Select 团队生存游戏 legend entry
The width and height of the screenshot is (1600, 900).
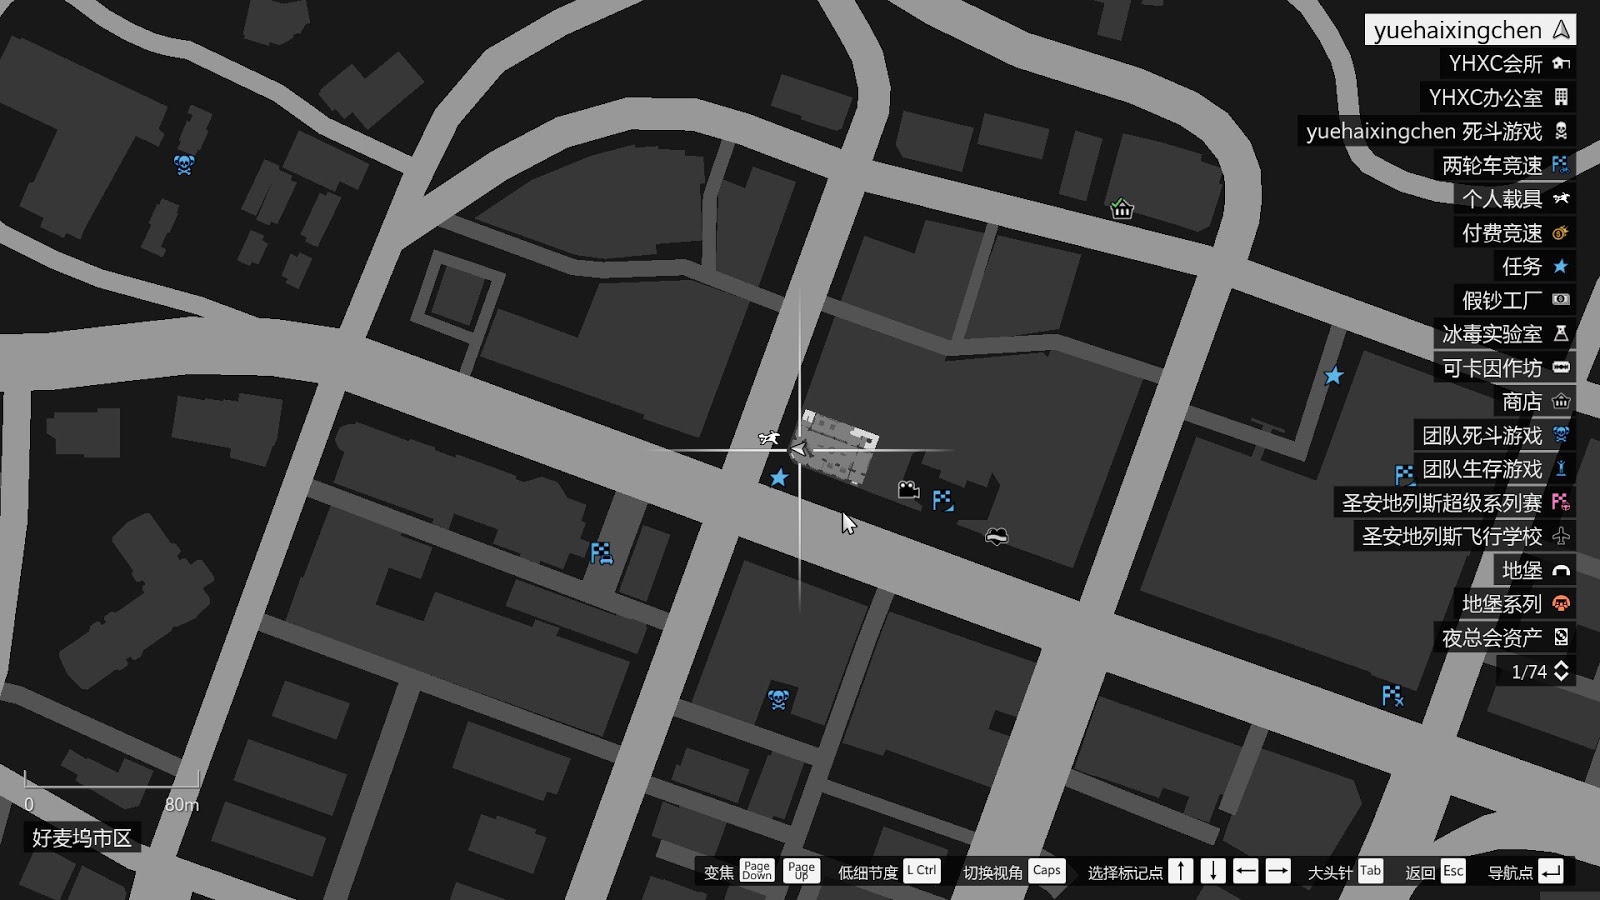(x=1495, y=469)
